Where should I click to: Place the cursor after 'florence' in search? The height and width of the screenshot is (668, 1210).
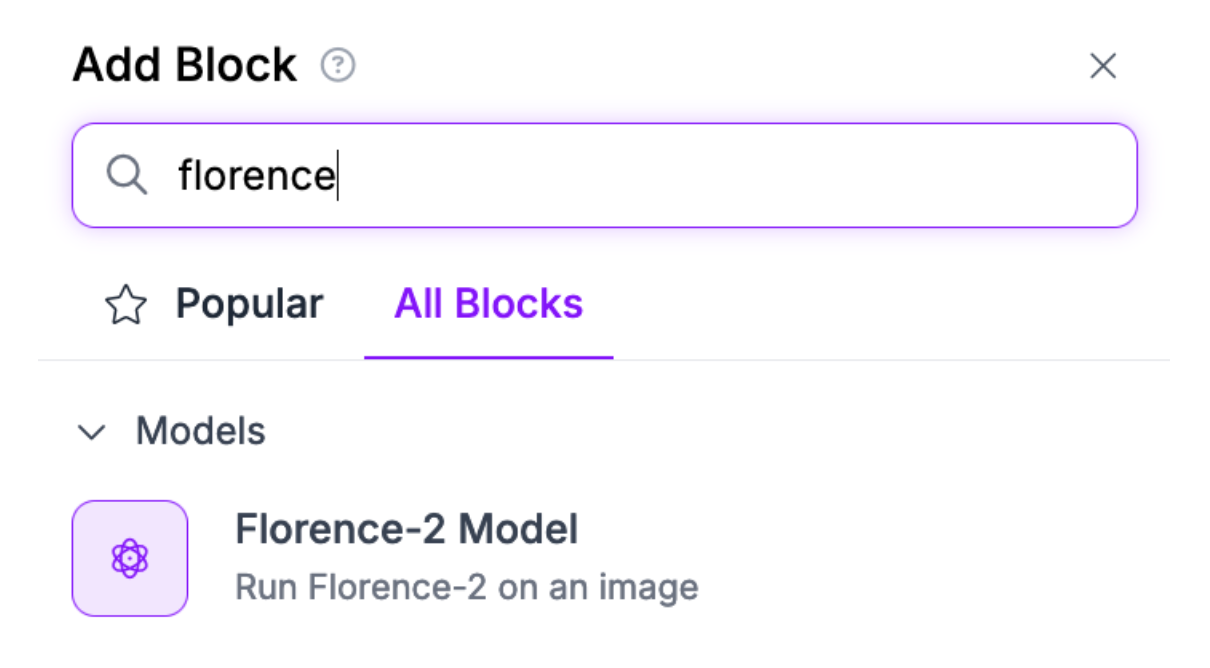[336, 176]
